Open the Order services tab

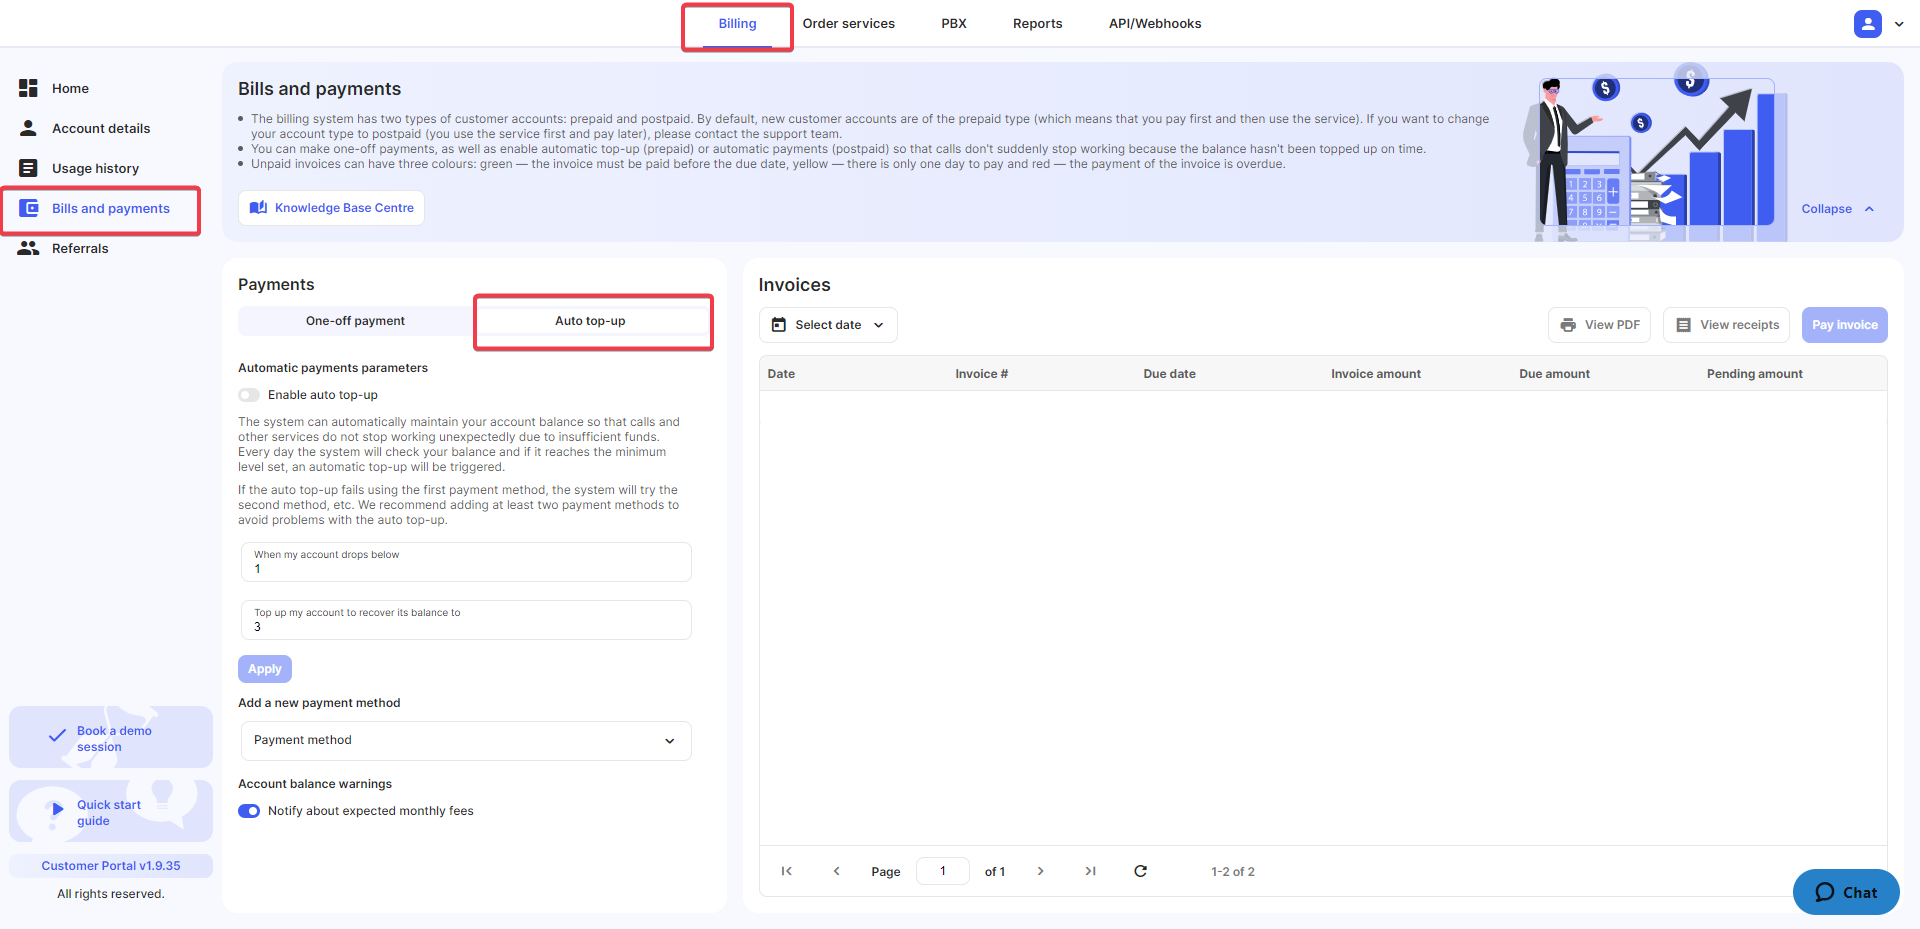848,24
